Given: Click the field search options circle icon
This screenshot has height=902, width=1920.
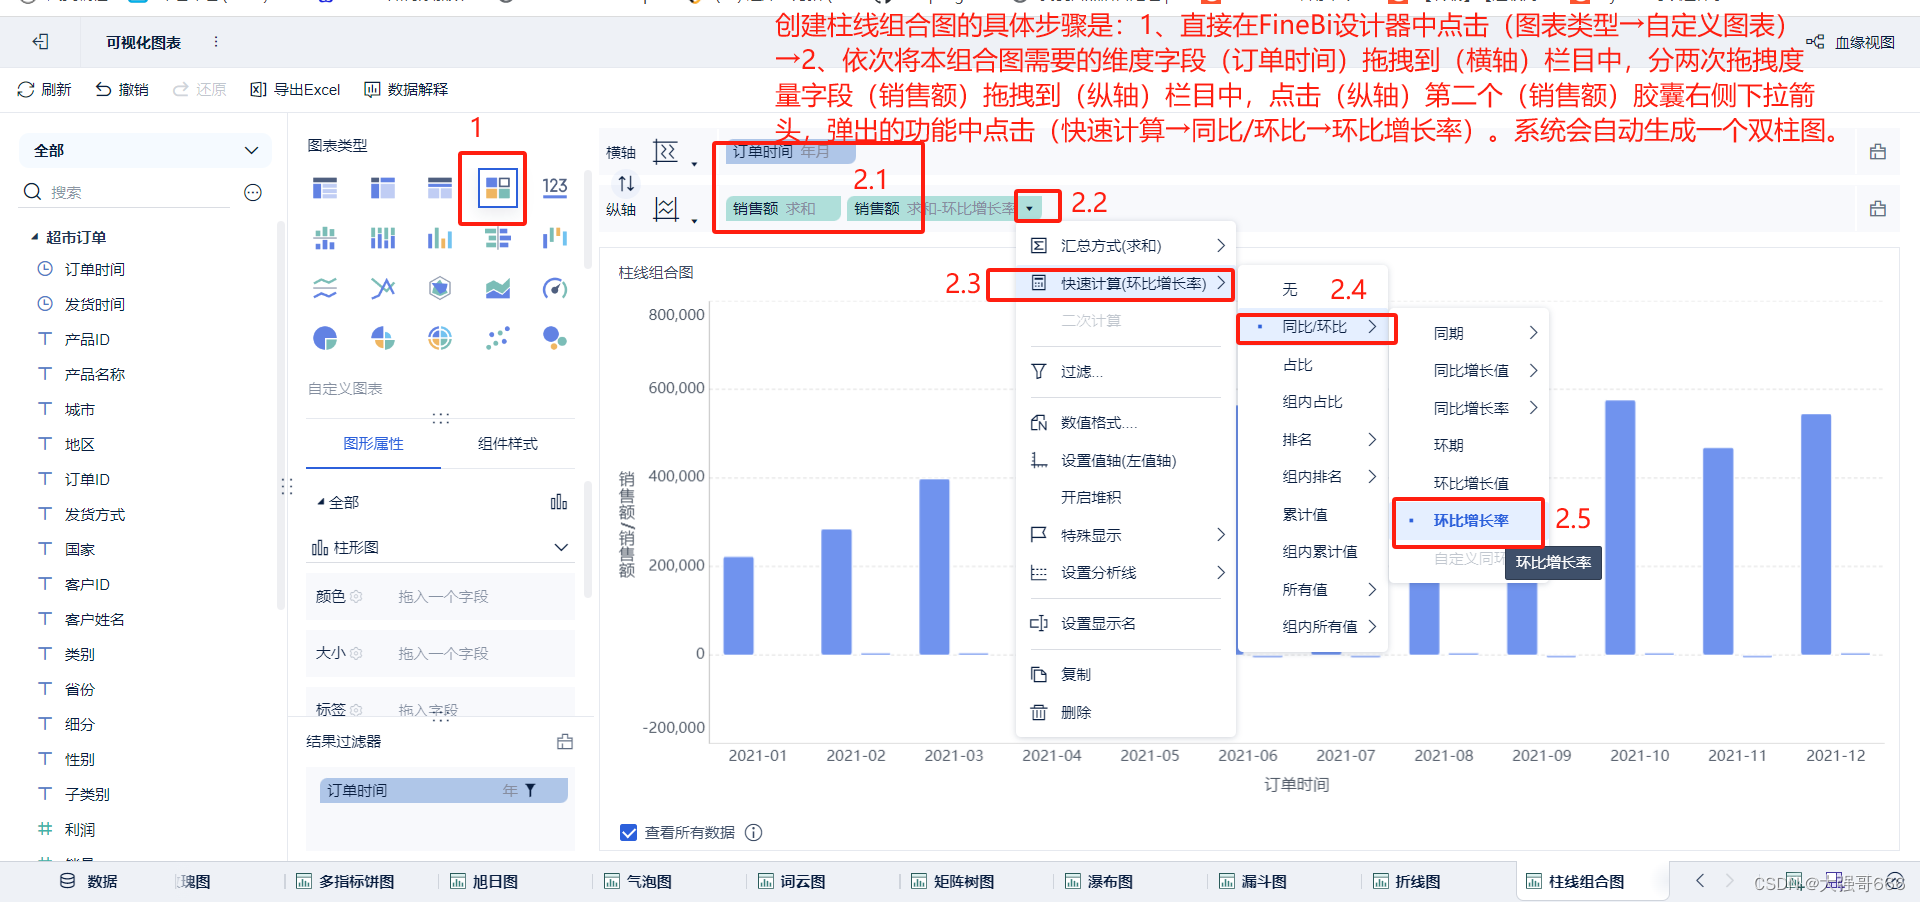Looking at the screenshot, I should coord(253,192).
